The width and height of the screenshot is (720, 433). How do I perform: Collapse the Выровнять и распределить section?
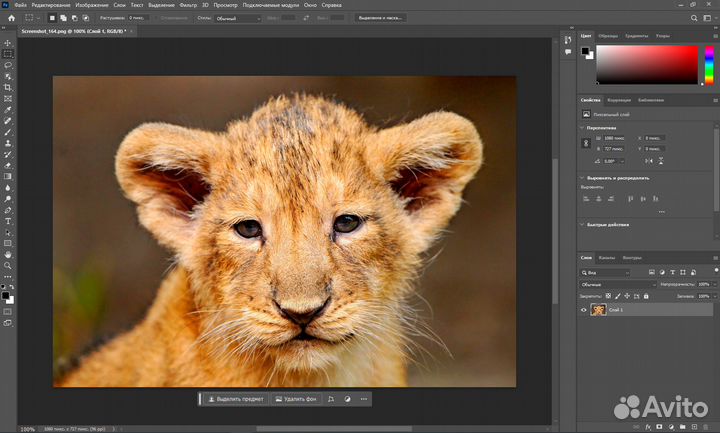(x=582, y=178)
